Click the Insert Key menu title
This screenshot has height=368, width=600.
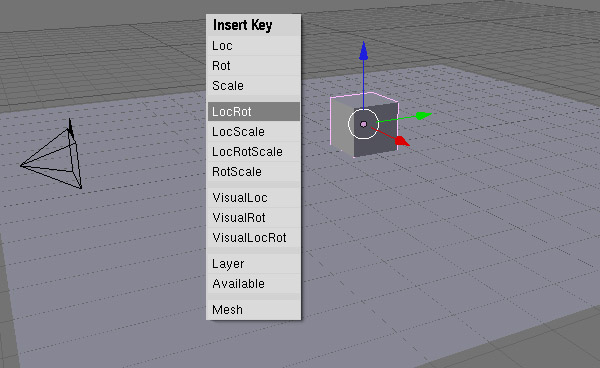(x=243, y=25)
